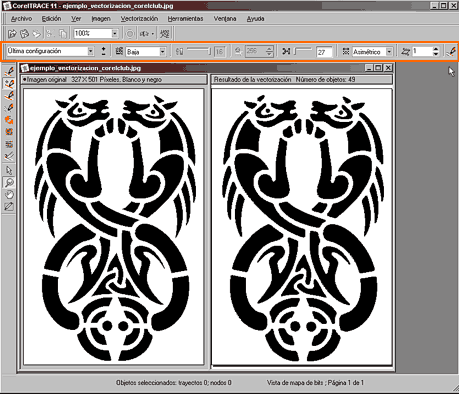The width and height of the screenshot is (459, 394).
Task: Open the Vectorización menu
Action: pyautogui.click(x=139, y=19)
